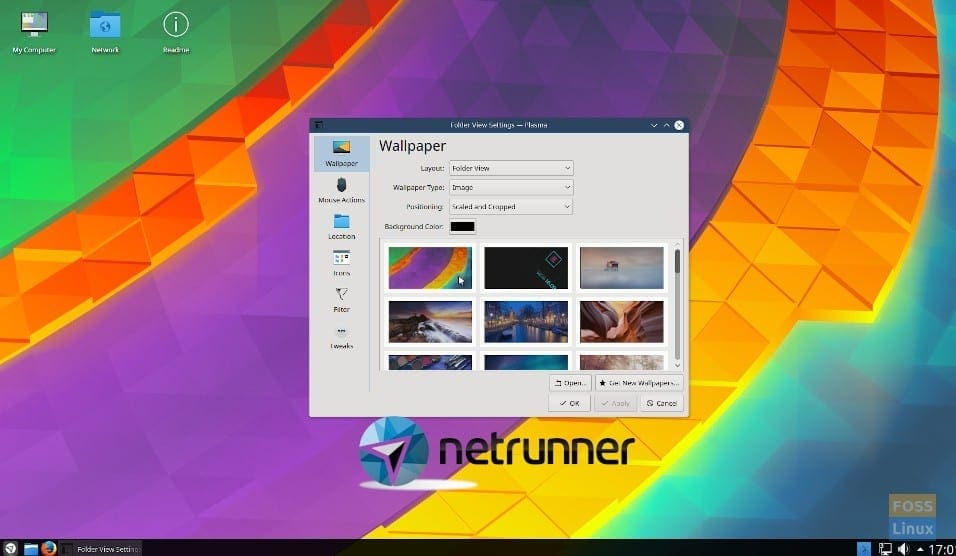Click the black Background Color swatch
The width and height of the screenshot is (956, 556).
click(x=462, y=226)
